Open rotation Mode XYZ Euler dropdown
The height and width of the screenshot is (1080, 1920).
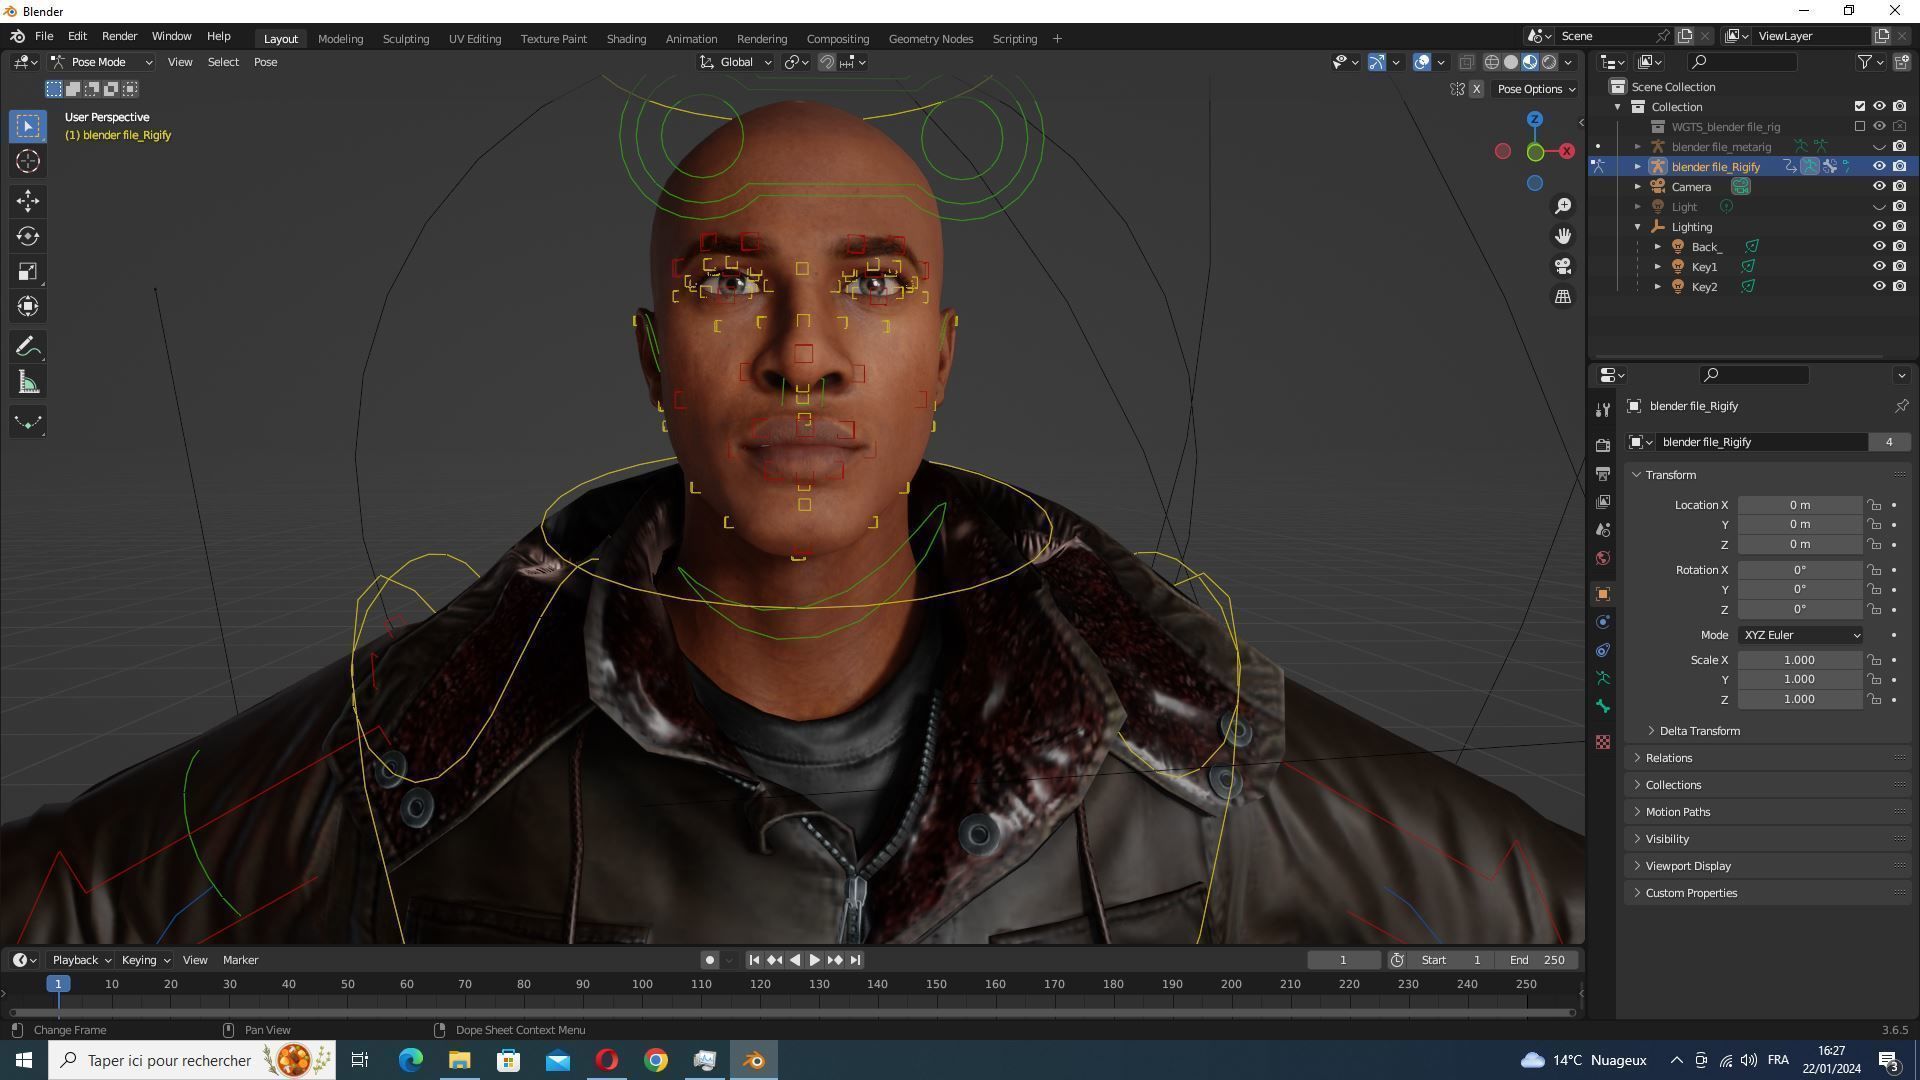coord(1801,635)
